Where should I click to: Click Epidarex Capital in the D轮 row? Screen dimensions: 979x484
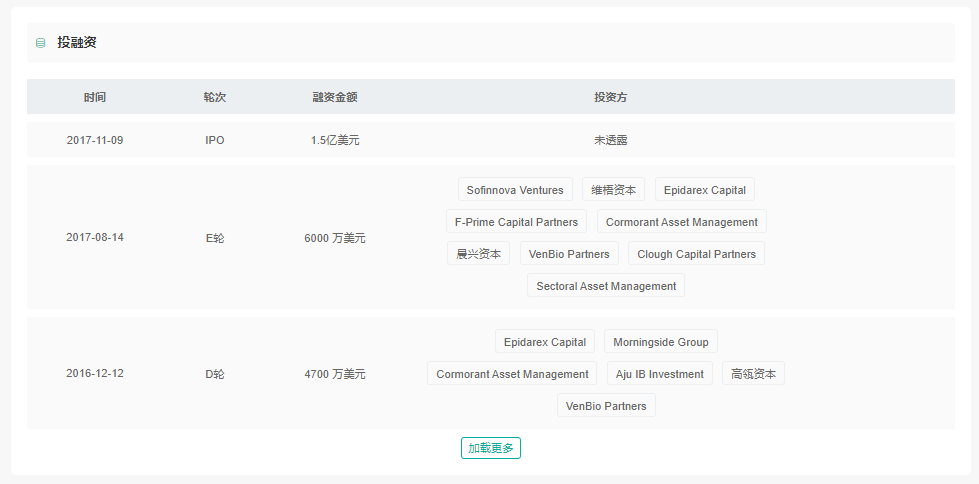545,342
